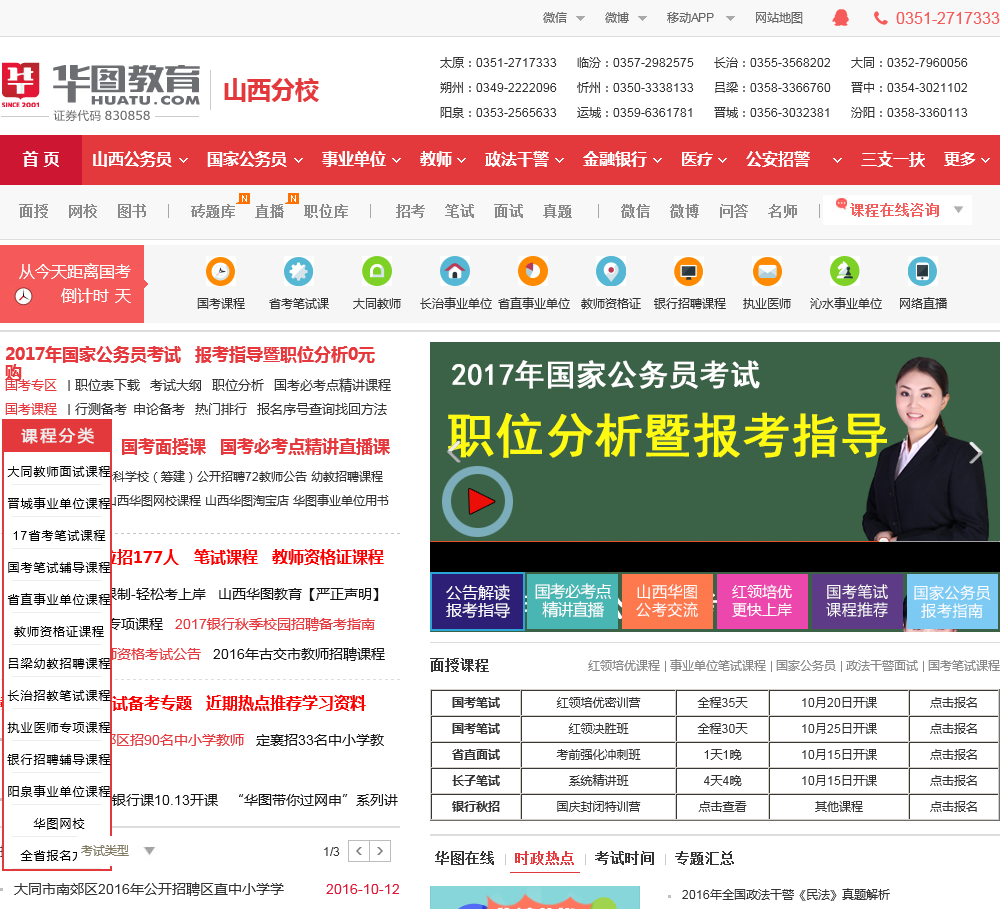Open the 国考课程 clock icon
Screen dimensions: 1000x909
click(221, 272)
